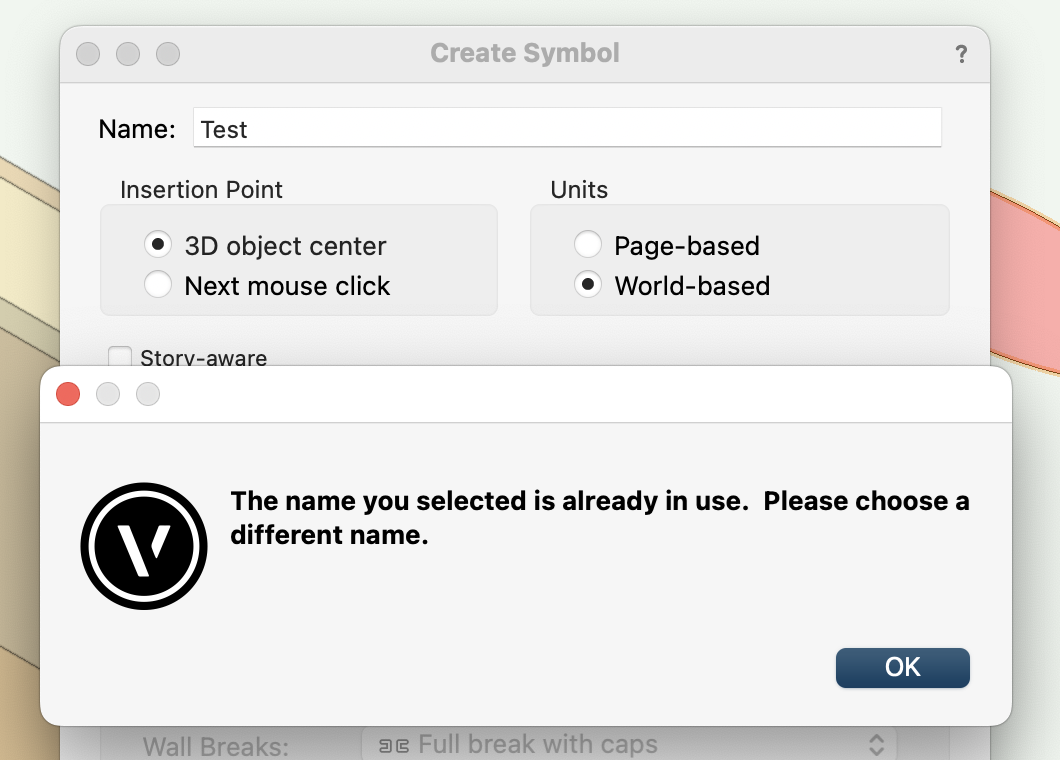Image resolution: width=1060 pixels, height=760 pixels.
Task: Click the Vectorworks logo icon in the alert
Action: tap(143, 545)
